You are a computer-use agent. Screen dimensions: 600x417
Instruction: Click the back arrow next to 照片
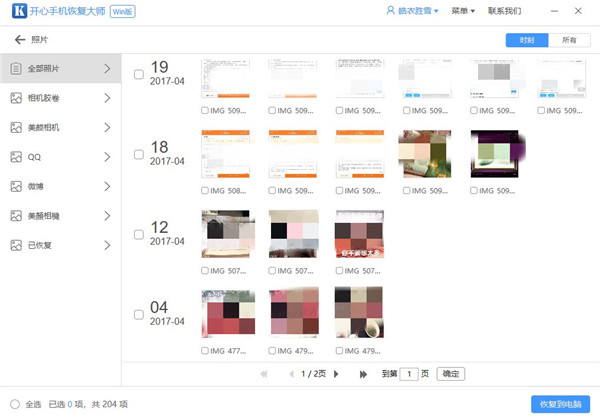pyautogui.click(x=19, y=40)
